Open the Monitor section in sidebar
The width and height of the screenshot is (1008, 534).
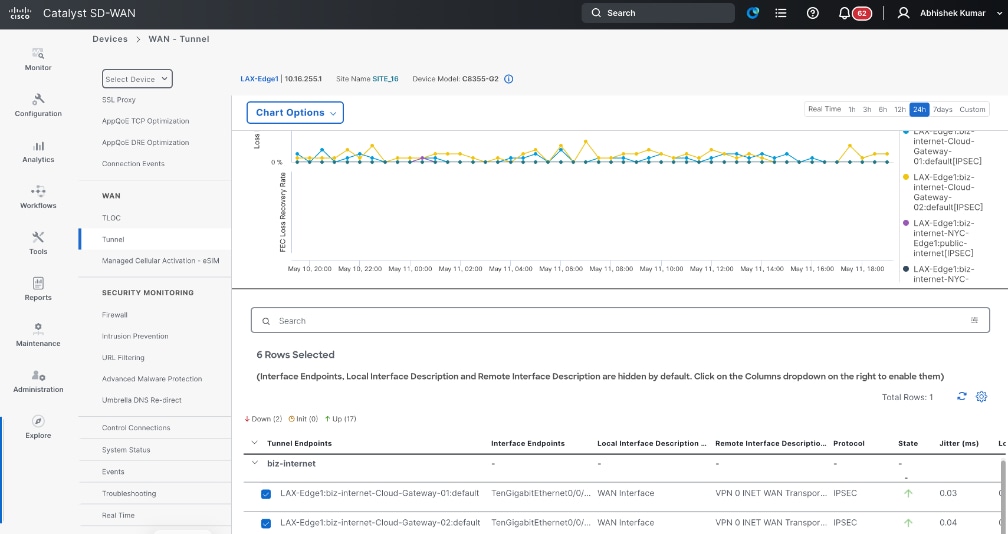(x=38, y=58)
